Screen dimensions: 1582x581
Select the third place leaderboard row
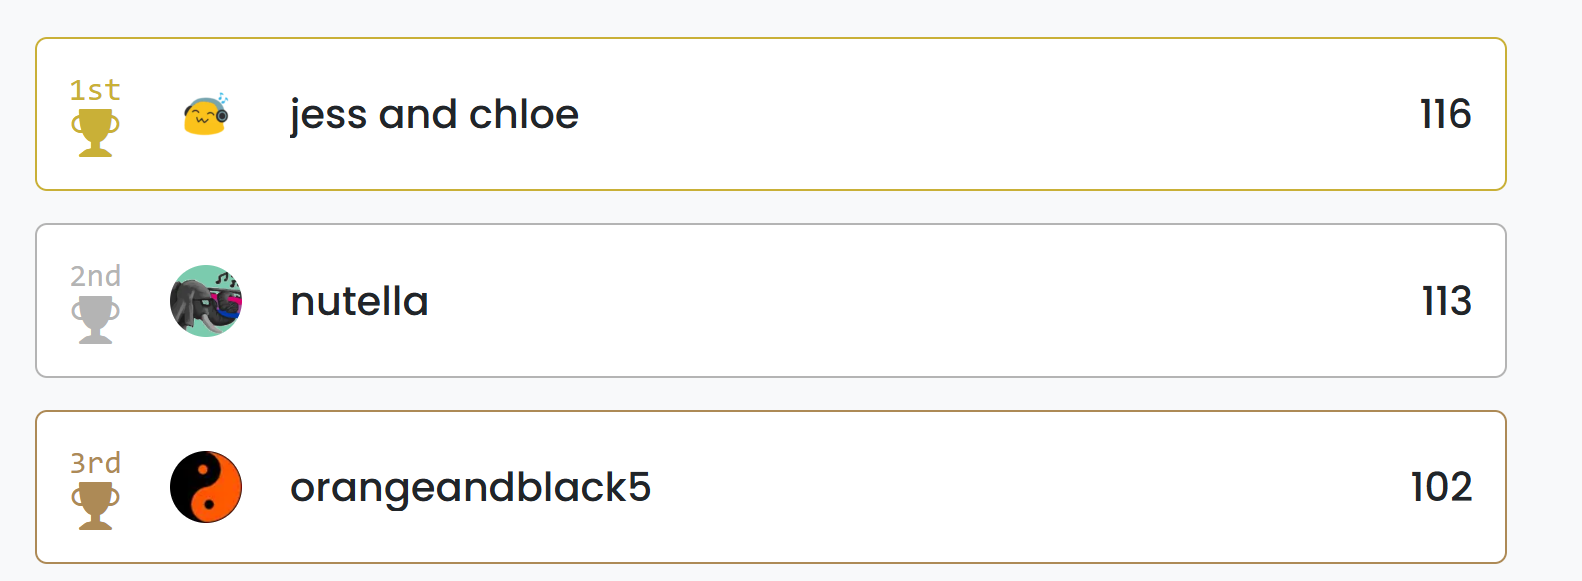(x=771, y=487)
